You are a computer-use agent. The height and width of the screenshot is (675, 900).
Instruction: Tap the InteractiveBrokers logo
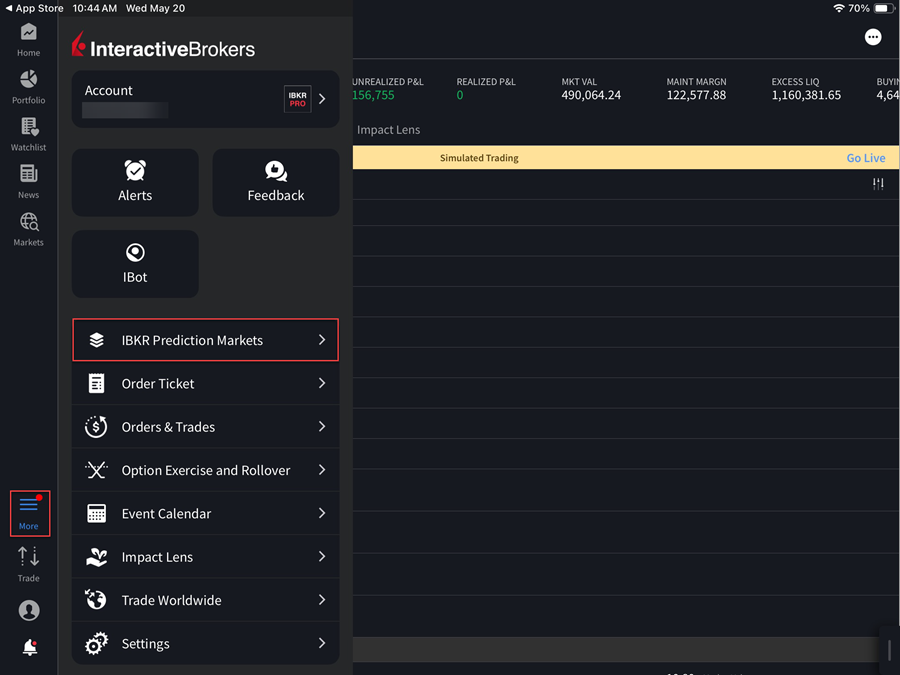point(163,45)
